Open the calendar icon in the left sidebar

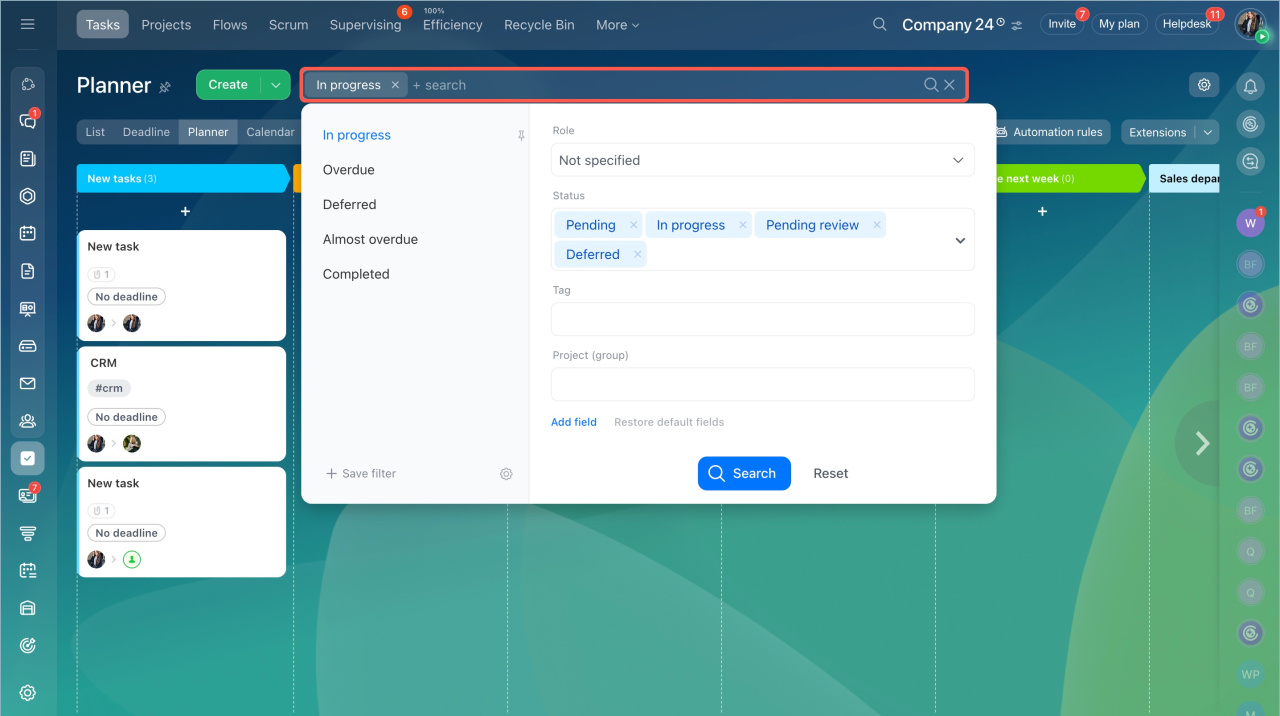coord(28,234)
